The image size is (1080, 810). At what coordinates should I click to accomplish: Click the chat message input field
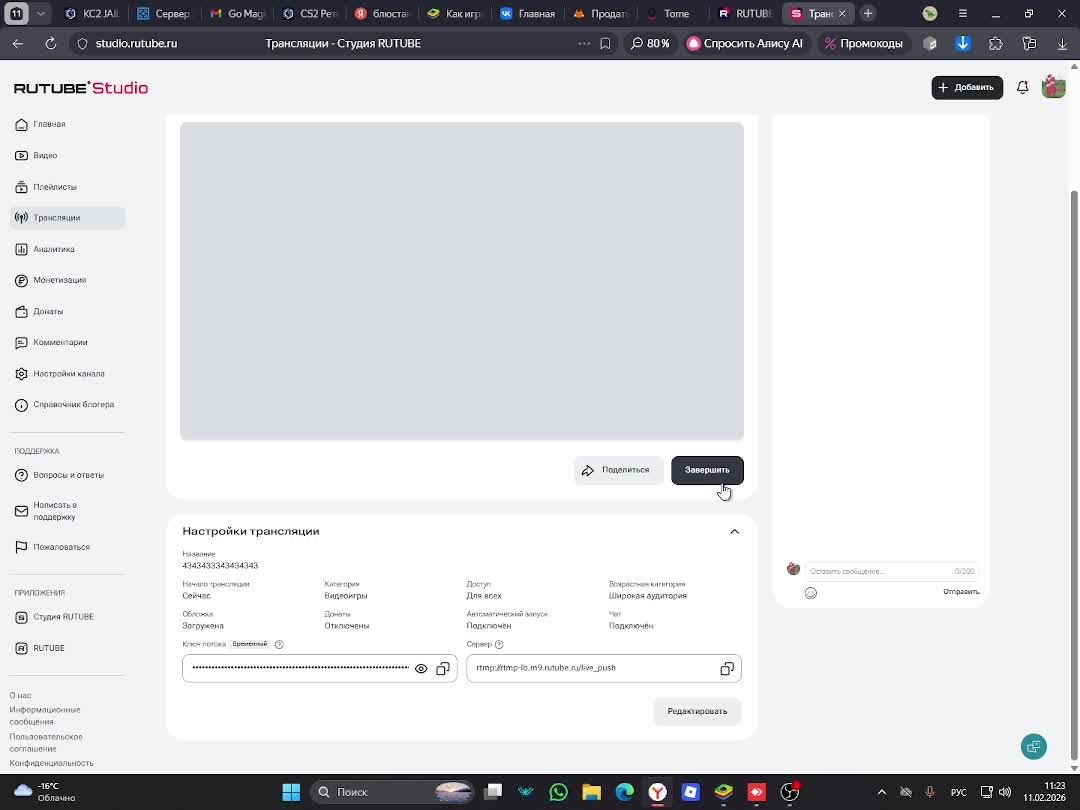(892, 571)
